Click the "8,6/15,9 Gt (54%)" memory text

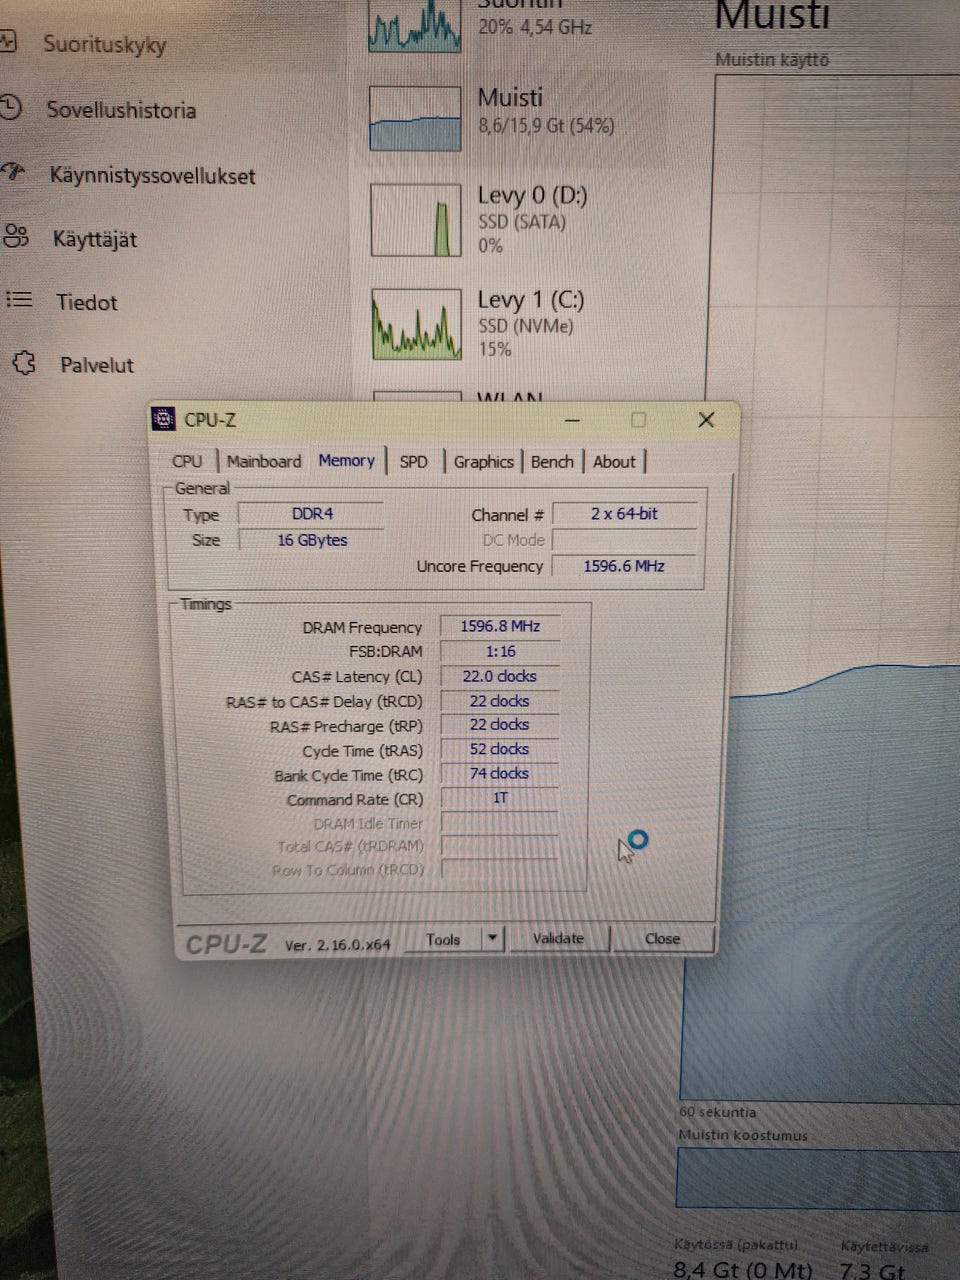[546, 126]
